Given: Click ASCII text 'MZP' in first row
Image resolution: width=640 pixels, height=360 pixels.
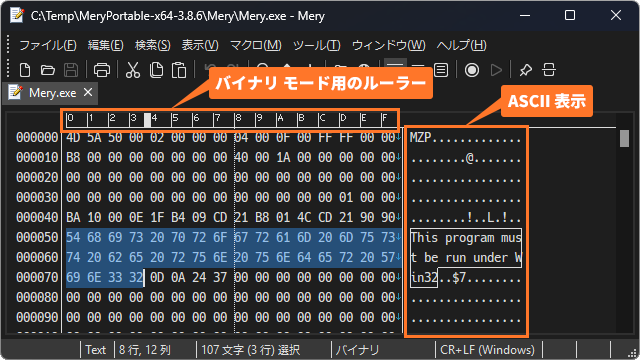Looking at the screenshot, I should [x=421, y=138].
